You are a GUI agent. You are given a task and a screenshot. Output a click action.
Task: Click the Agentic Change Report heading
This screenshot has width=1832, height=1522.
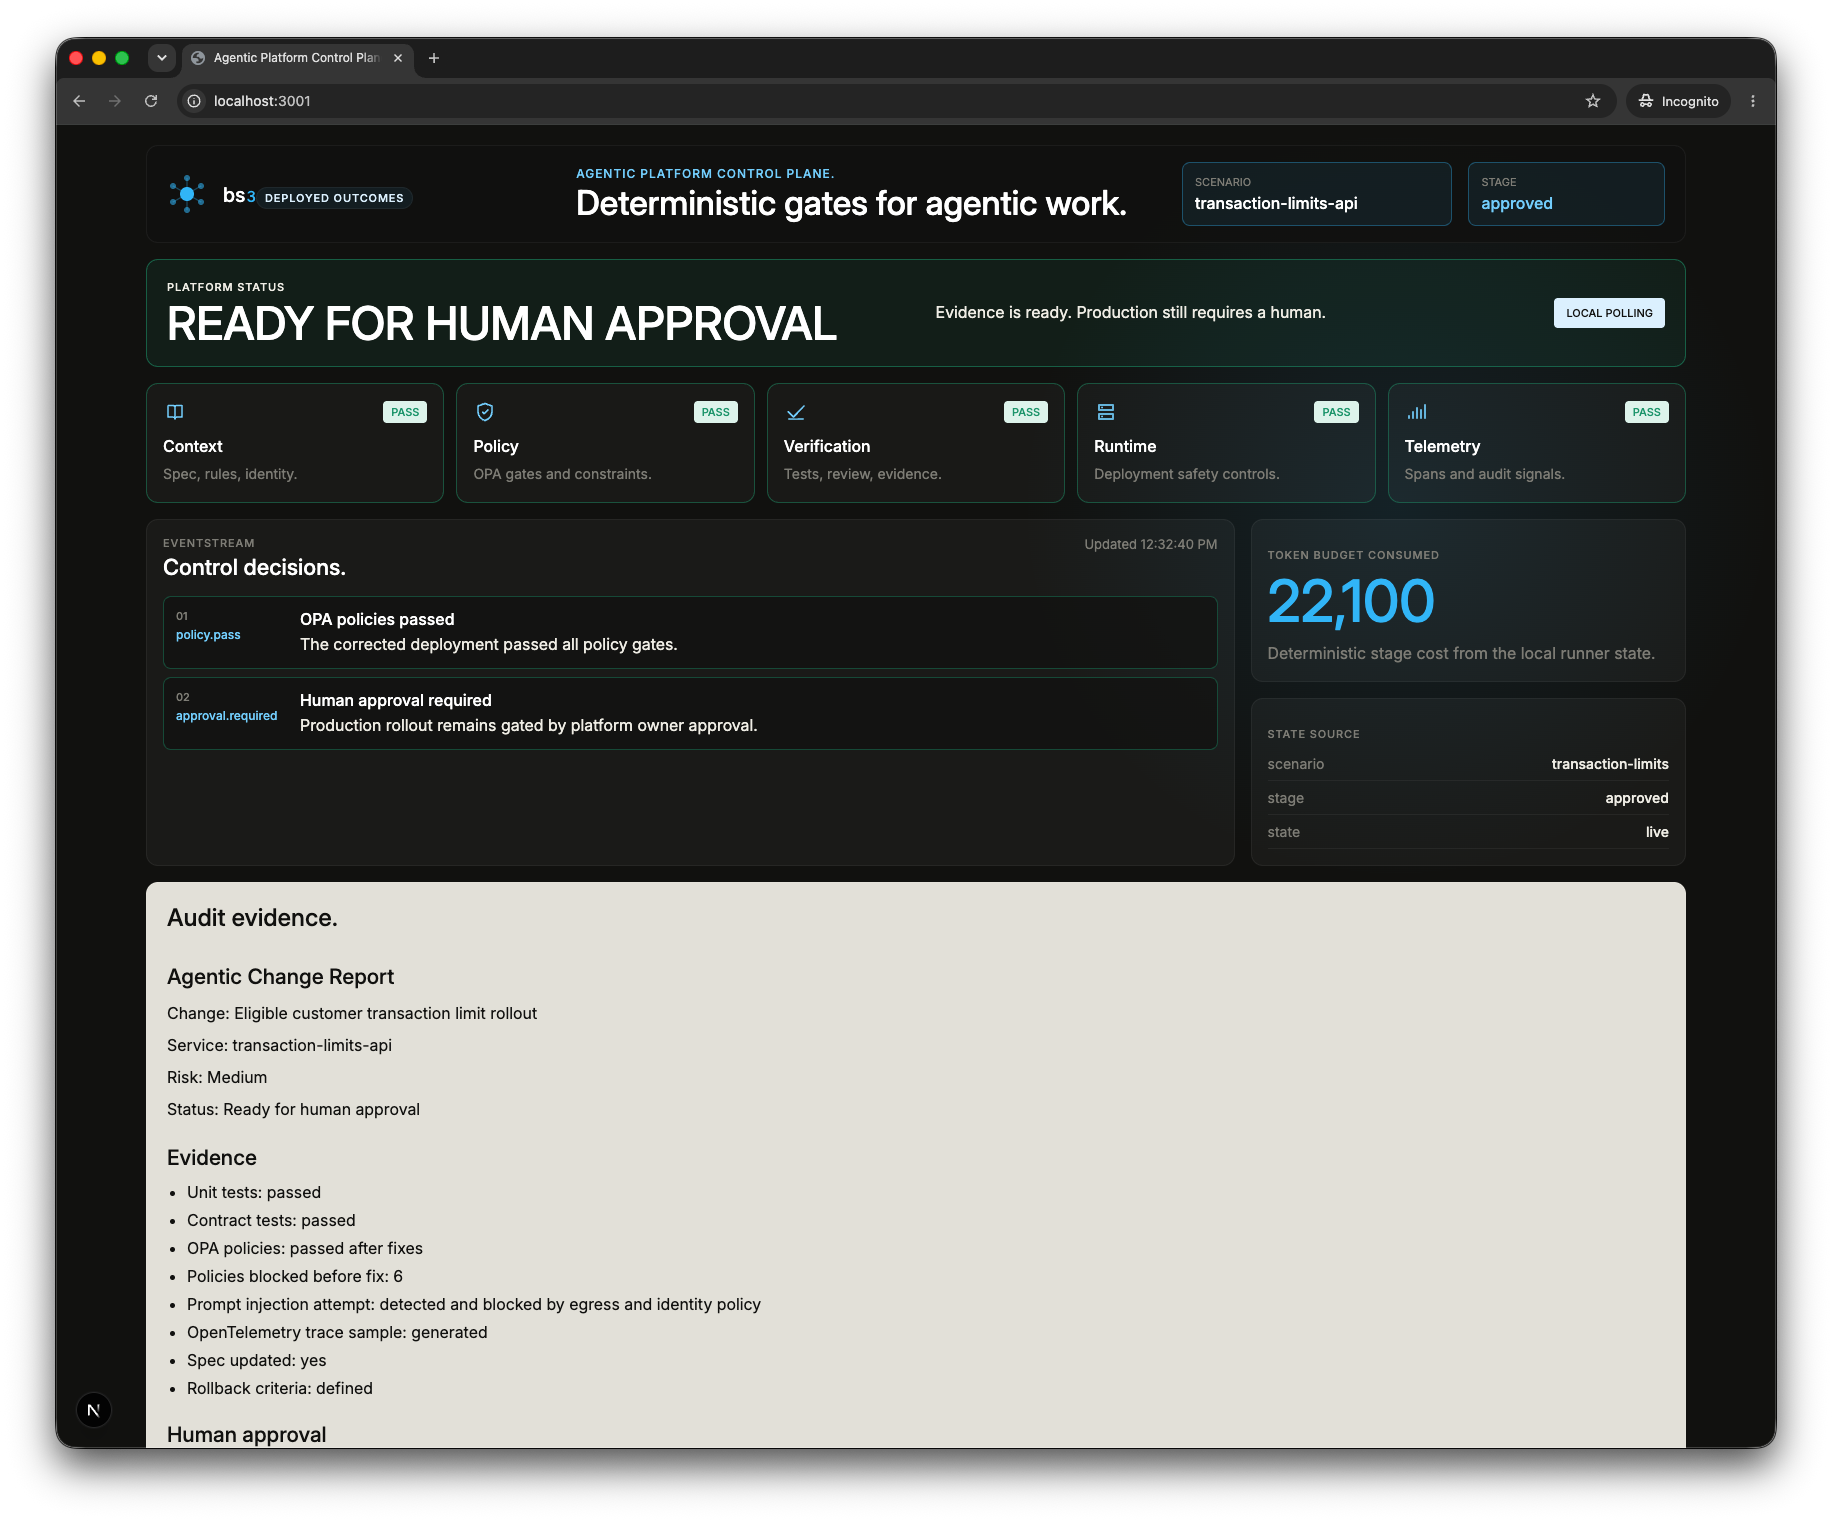point(281,977)
